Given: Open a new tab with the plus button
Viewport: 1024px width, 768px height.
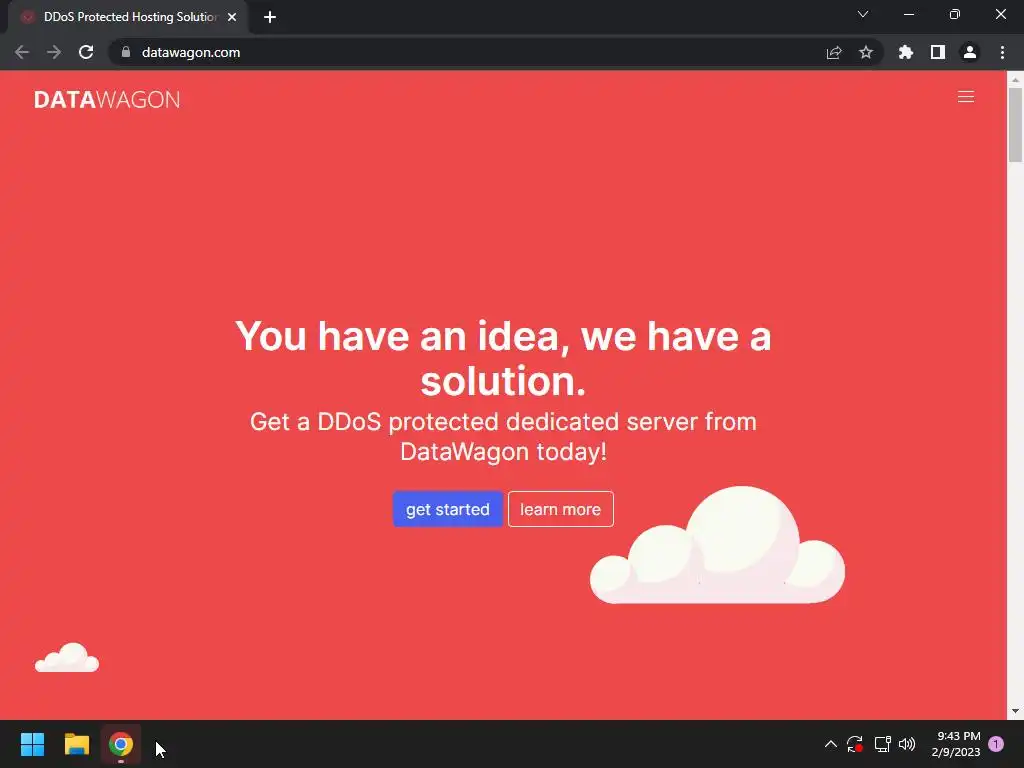Looking at the screenshot, I should (x=270, y=17).
